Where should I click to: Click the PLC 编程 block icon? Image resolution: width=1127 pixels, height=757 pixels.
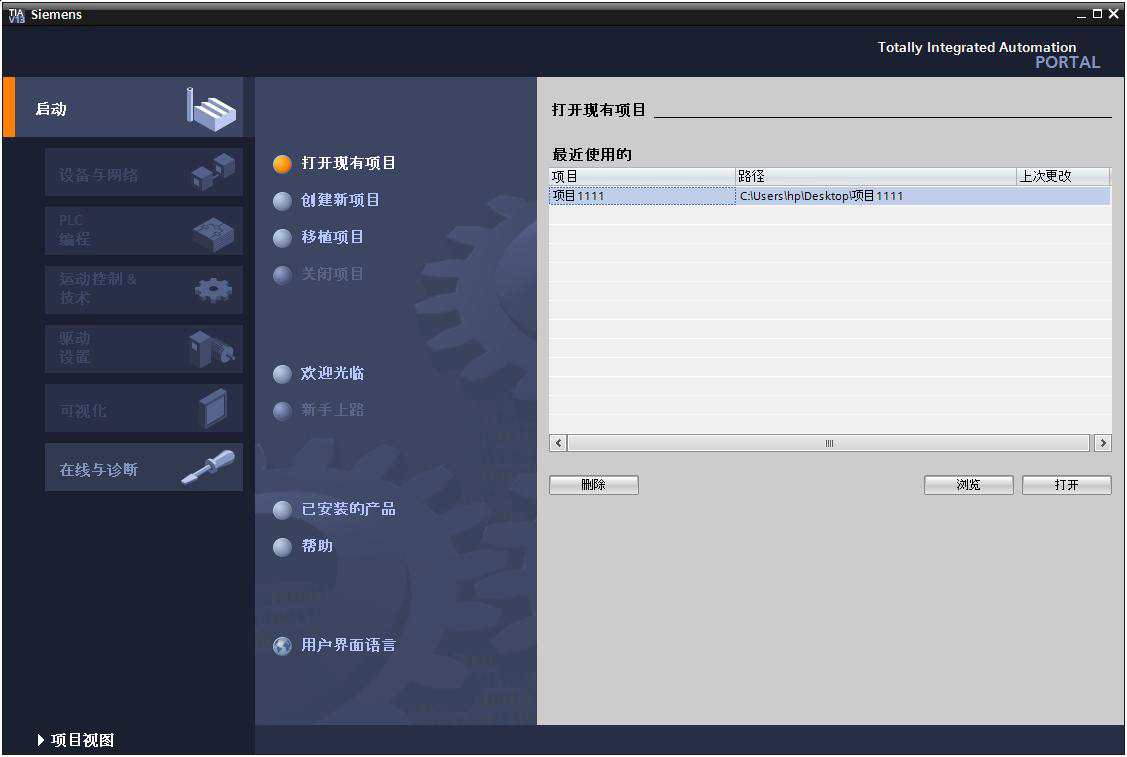(x=213, y=234)
